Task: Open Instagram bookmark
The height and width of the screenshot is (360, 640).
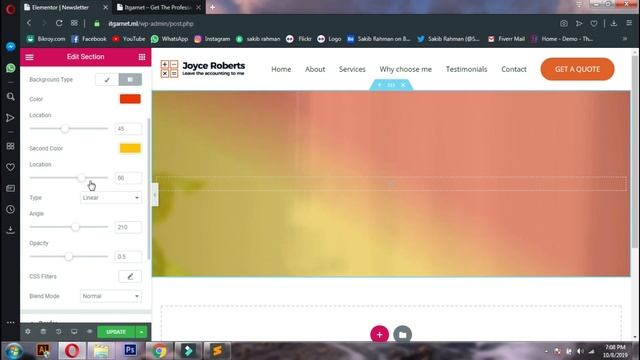Action: (212, 39)
